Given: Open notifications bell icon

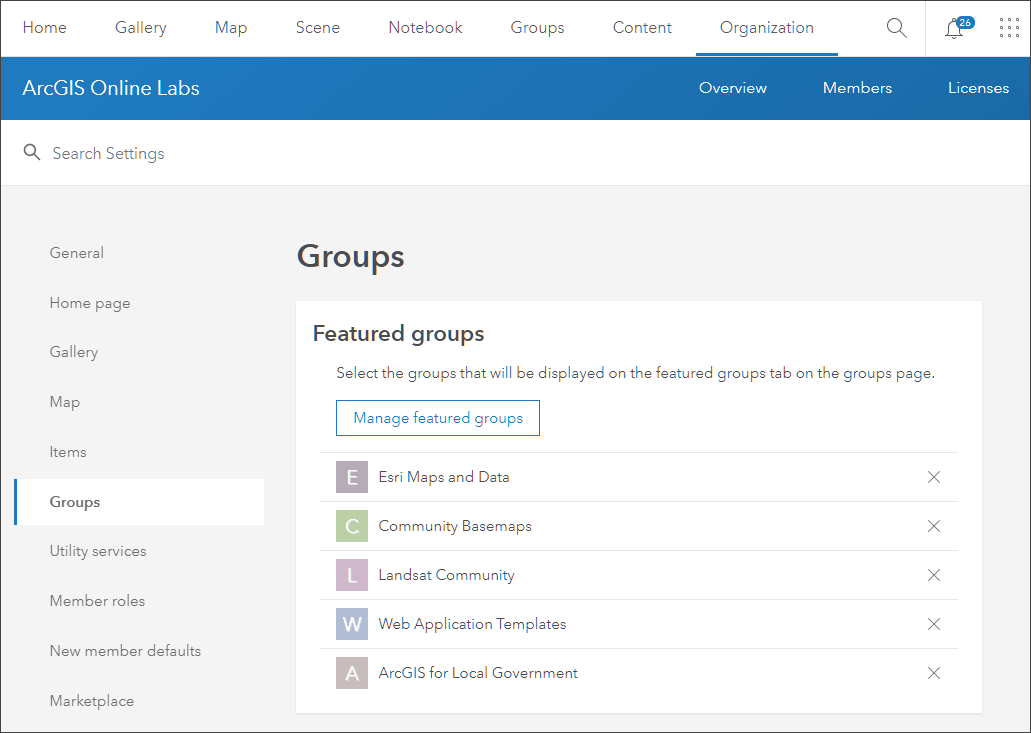Looking at the screenshot, I should [954, 29].
